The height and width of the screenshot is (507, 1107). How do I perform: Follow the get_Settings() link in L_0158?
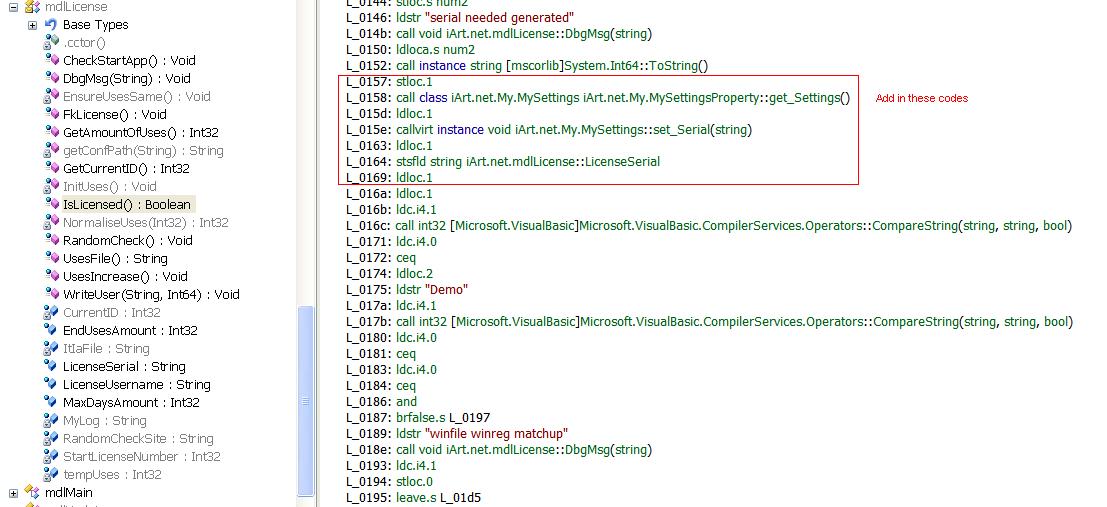point(810,97)
